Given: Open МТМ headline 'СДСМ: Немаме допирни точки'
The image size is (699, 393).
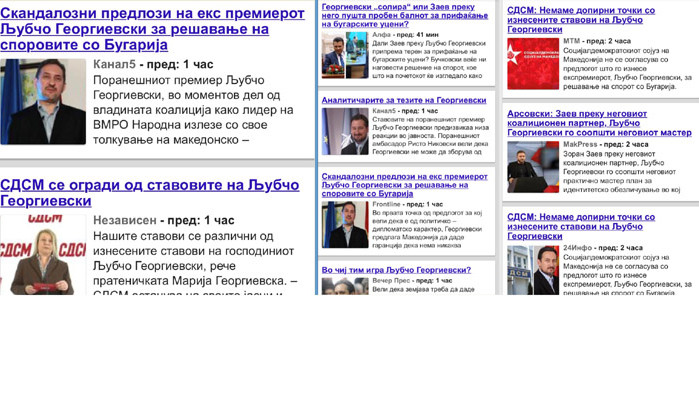Looking at the screenshot, I should pyautogui.click(x=581, y=20).
